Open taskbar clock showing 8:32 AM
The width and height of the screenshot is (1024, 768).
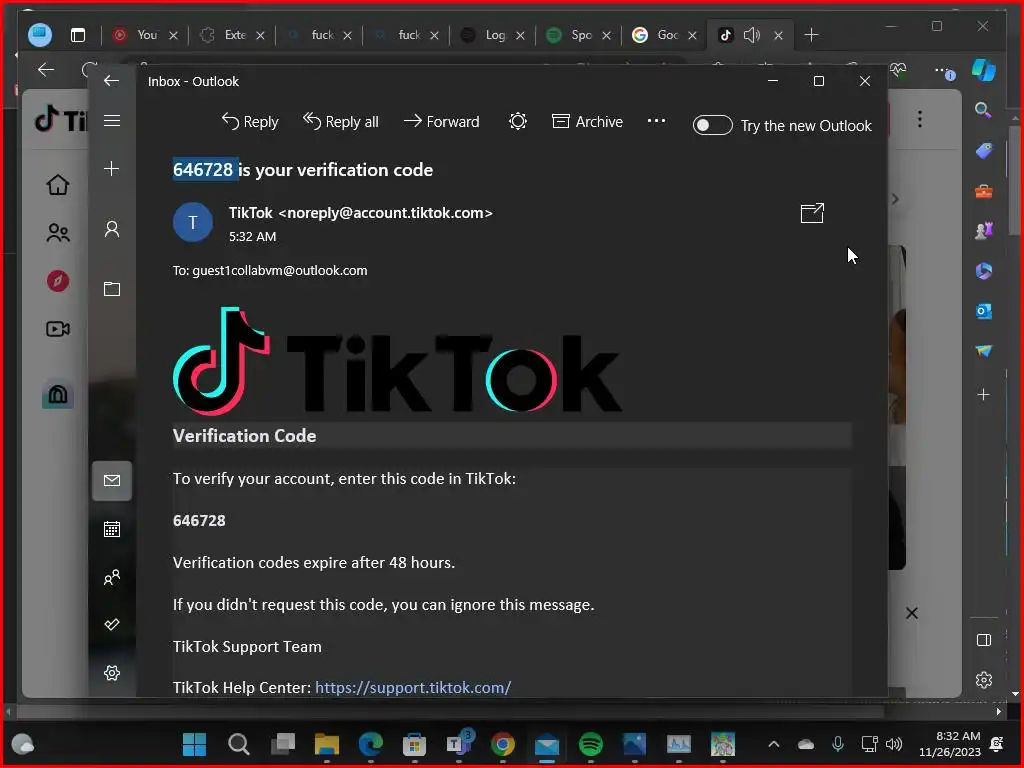(x=950, y=744)
